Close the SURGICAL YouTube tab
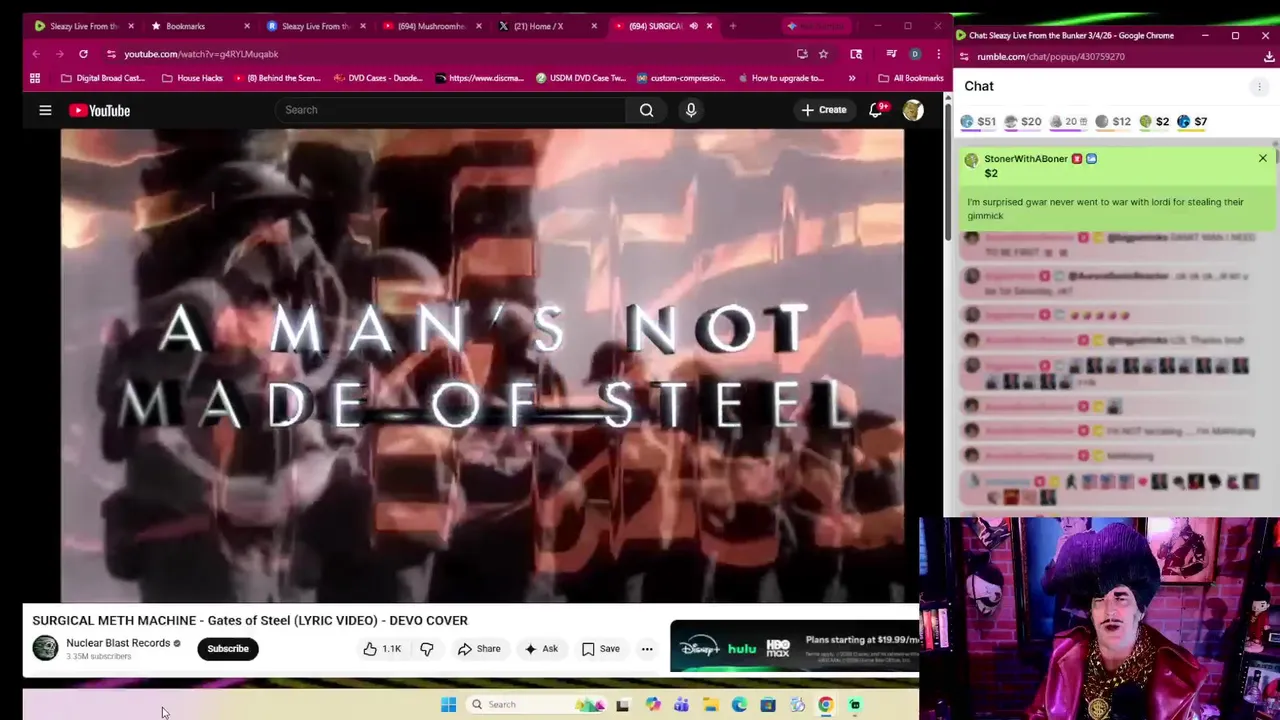Viewport: 1280px width, 720px height. [x=710, y=26]
